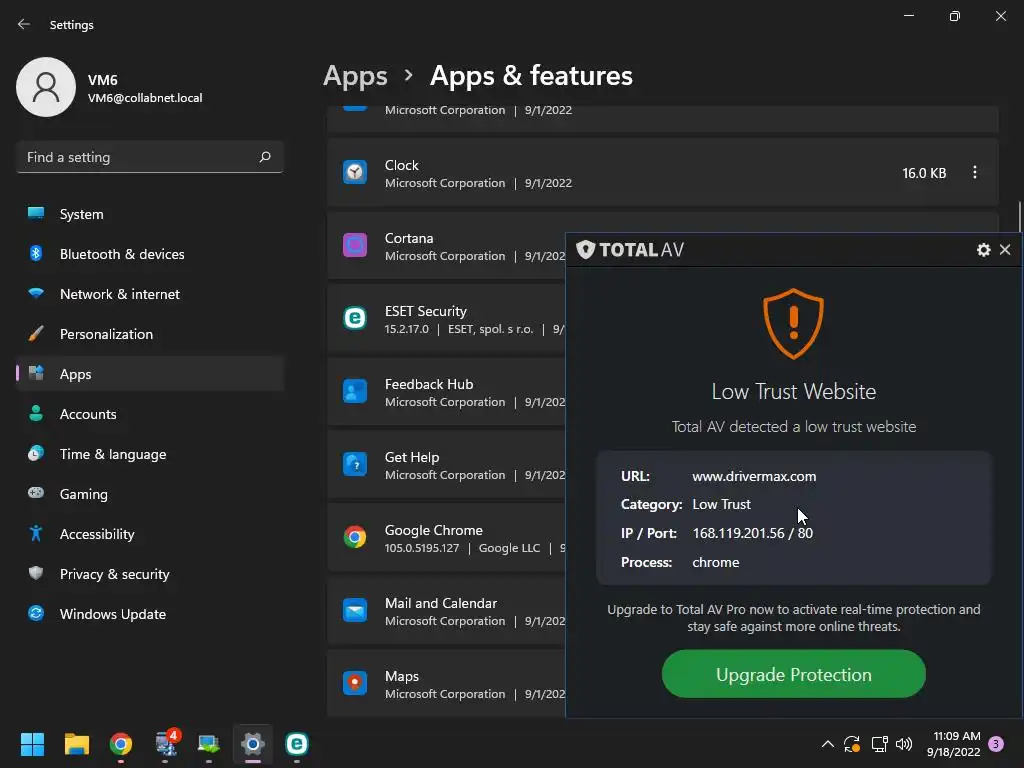Click the URL www.drivermax.com text

coord(754,476)
